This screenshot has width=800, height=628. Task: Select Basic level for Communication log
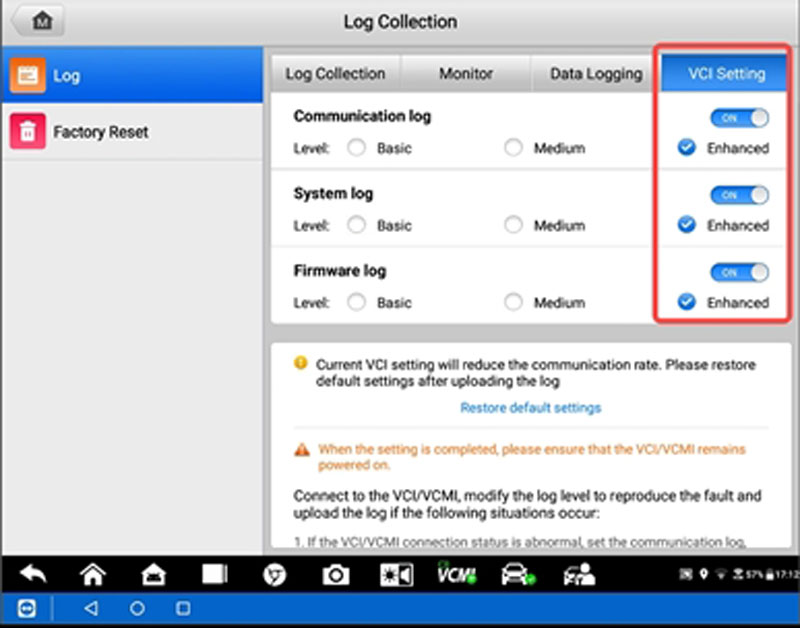tap(356, 148)
